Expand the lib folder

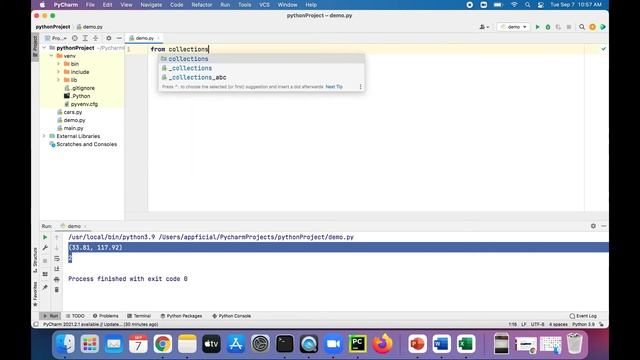58,80
